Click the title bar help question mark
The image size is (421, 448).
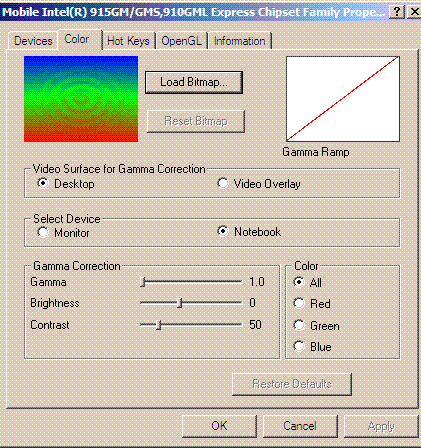397,12
